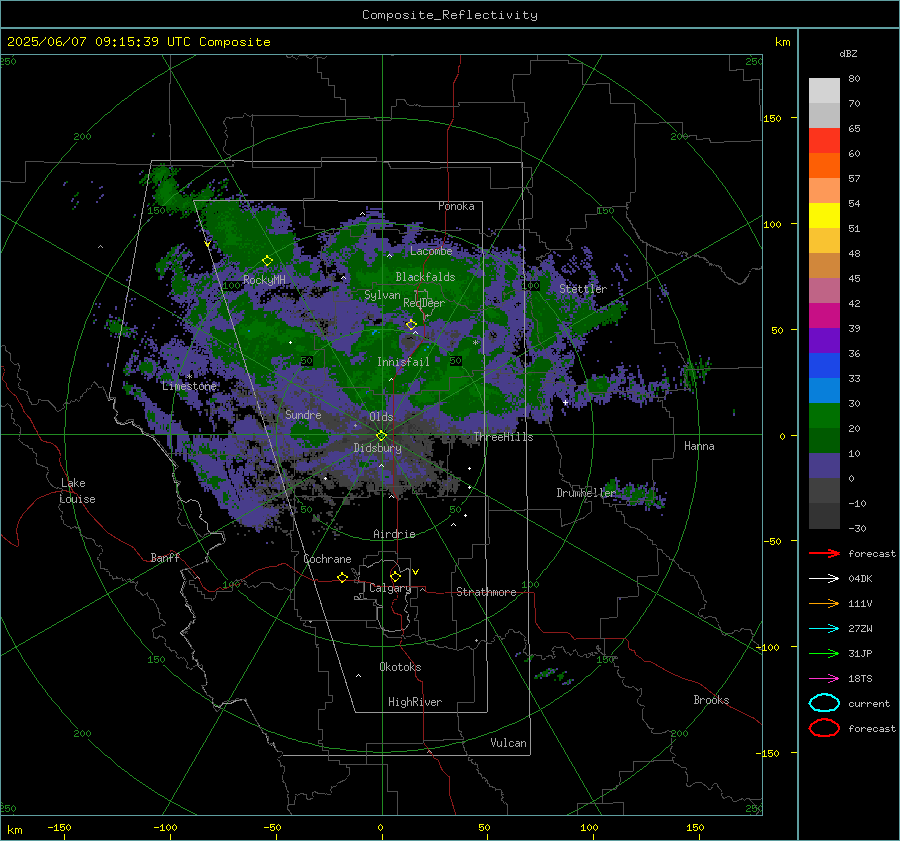Pick the 45 dBZ pink color swatch

(x=824, y=290)
